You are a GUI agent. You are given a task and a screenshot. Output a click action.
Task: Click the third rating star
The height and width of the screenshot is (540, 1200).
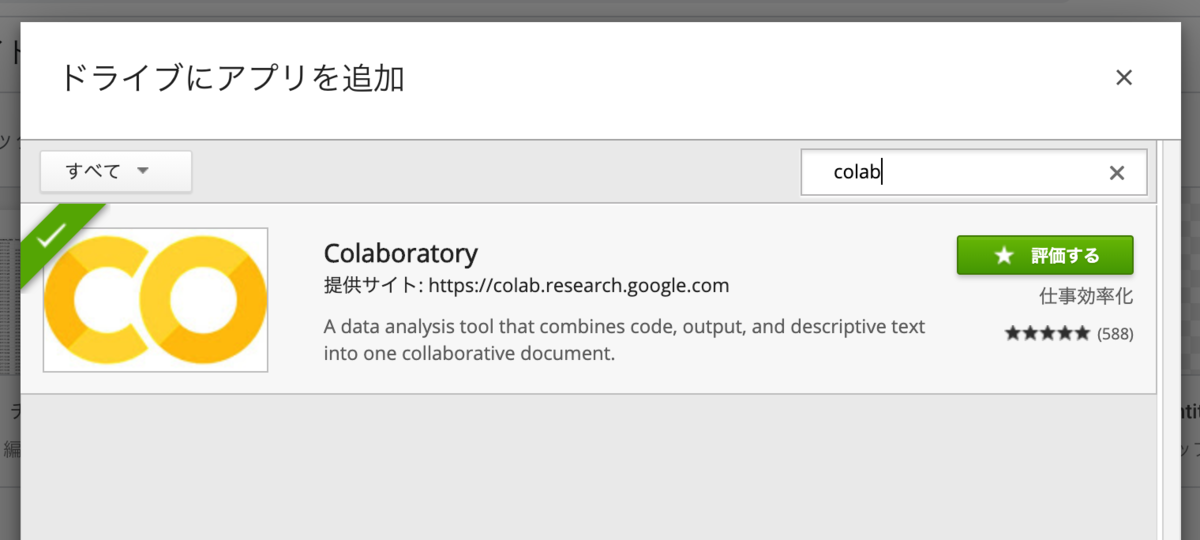(1047, 334)
